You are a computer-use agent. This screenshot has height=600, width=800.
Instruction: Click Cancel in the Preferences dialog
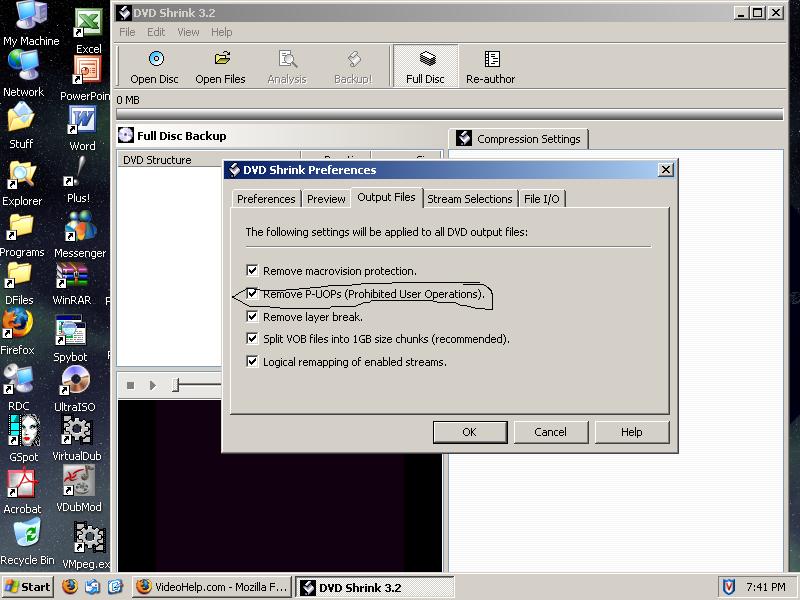[551, 432]
